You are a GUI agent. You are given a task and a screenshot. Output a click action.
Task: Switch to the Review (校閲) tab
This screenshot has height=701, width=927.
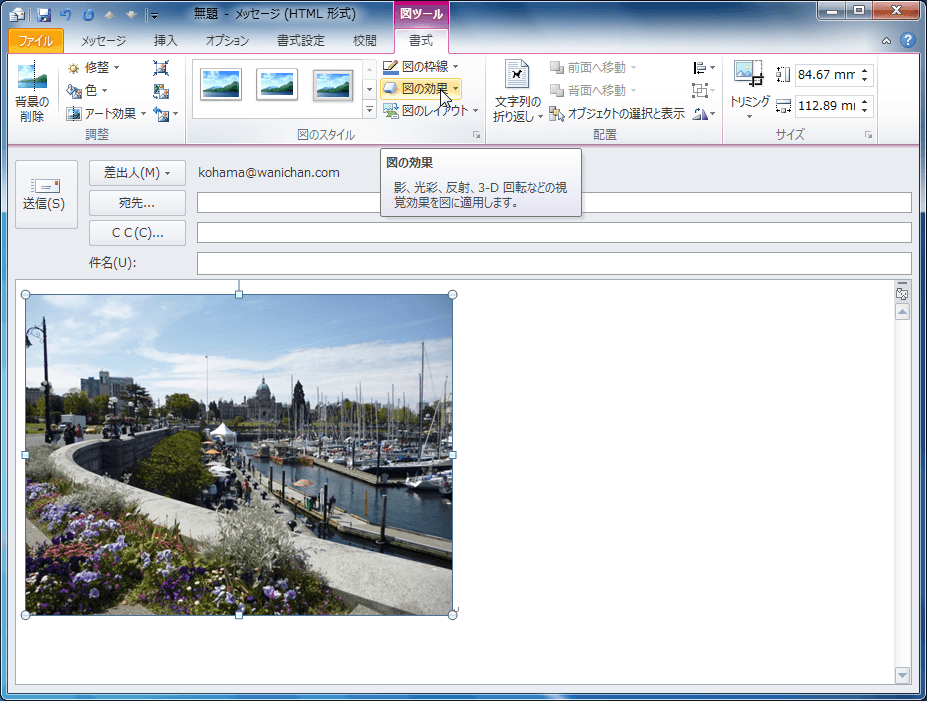364,40
